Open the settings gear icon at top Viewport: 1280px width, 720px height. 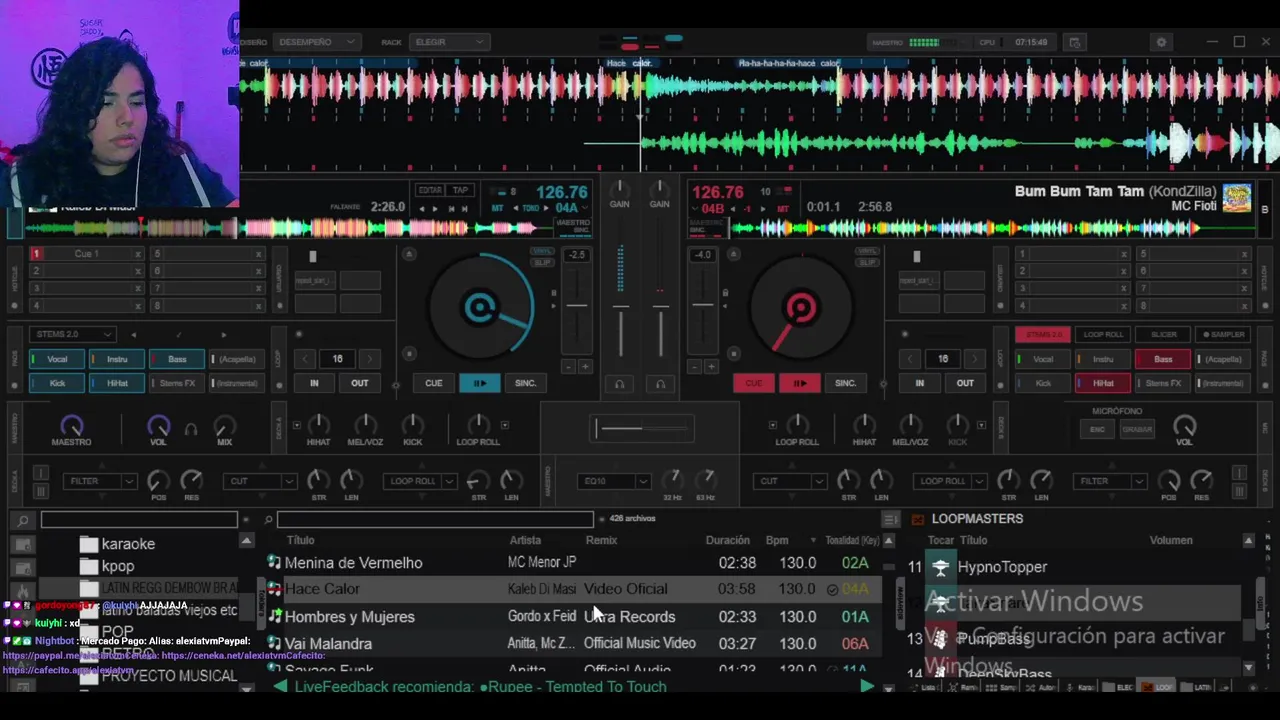point(1161,42)
